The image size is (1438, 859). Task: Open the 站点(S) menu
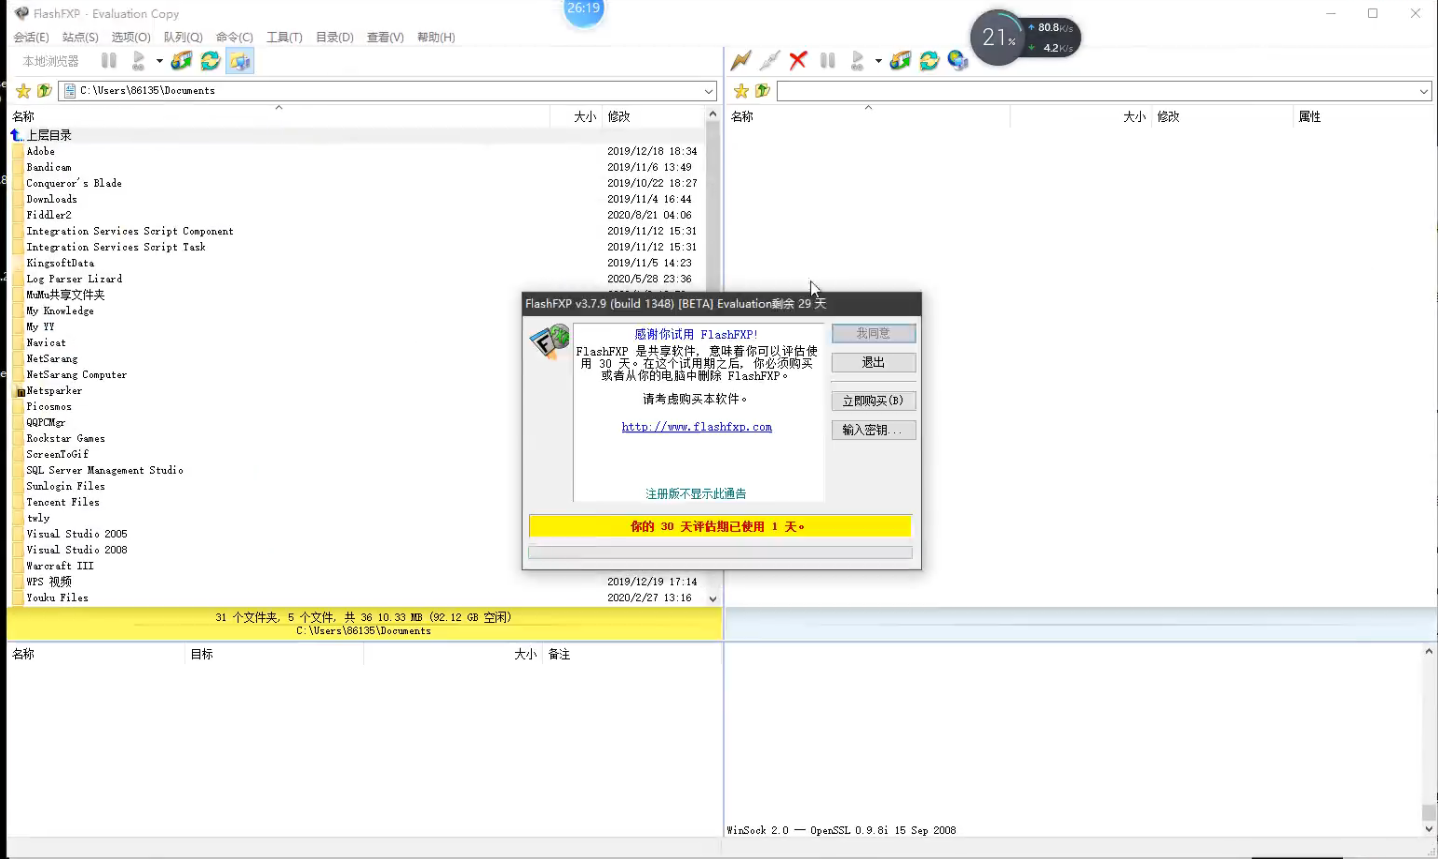tap(80, 37)
